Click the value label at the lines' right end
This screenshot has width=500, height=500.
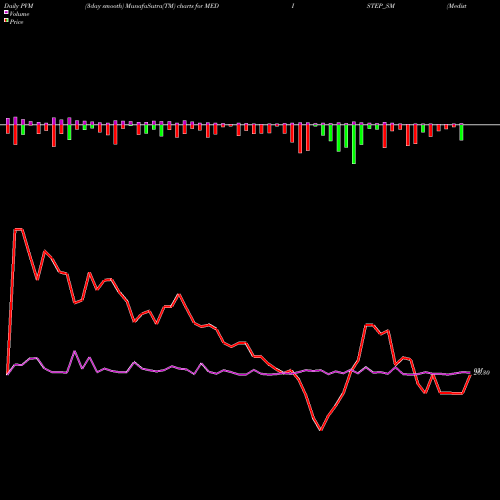coord(482,372)
